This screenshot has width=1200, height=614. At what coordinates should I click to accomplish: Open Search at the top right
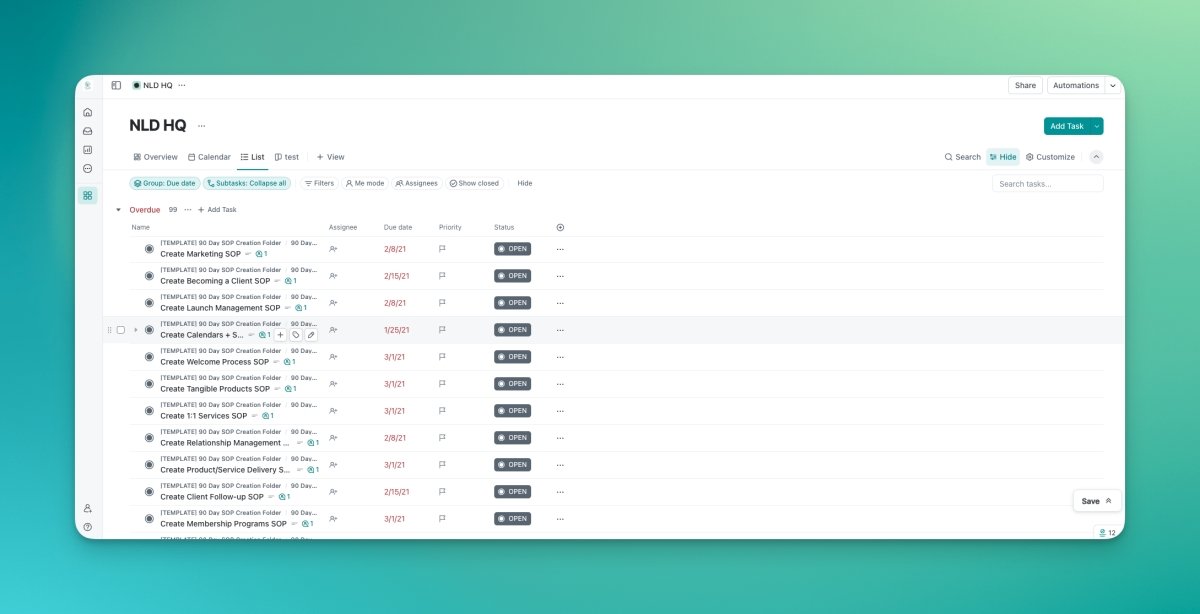coord(961,156)
